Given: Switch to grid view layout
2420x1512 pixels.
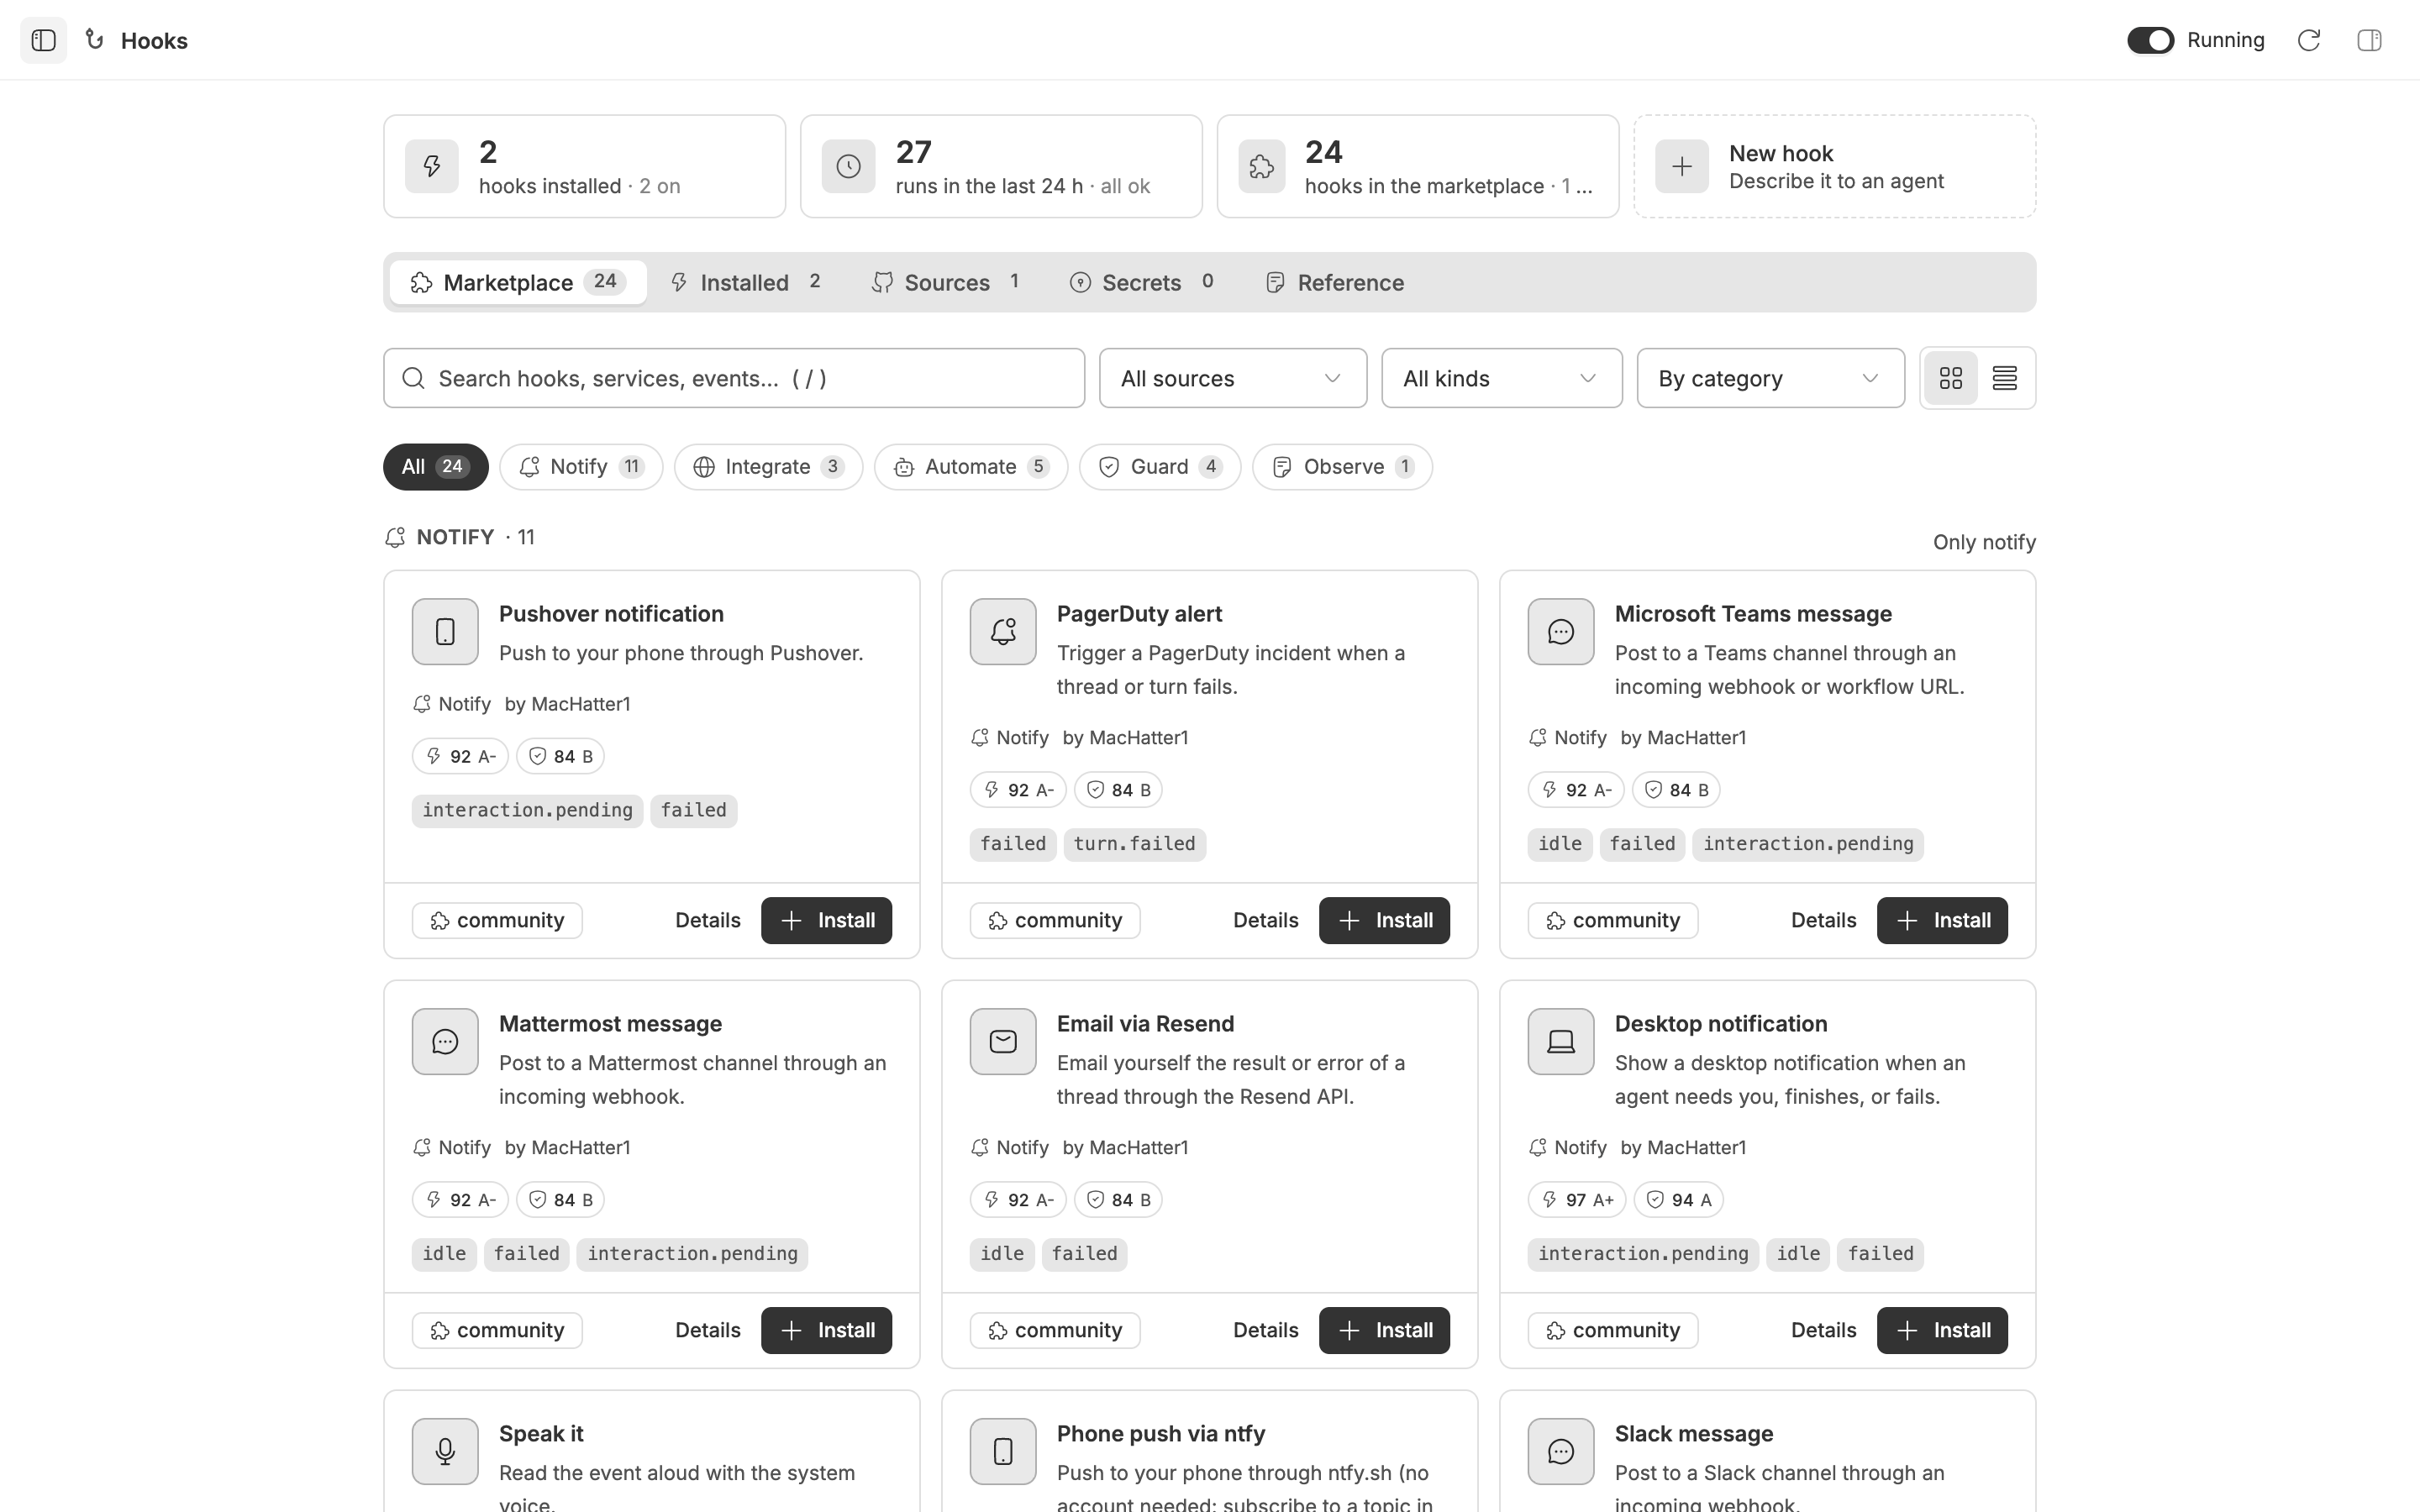Looking at the screenshot, I should click(x=1951, y=378).
